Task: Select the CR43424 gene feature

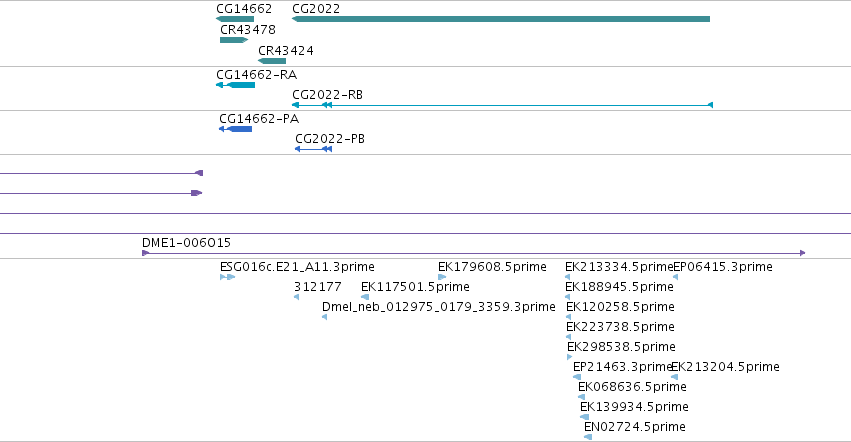Action: [x=272, y=61]
